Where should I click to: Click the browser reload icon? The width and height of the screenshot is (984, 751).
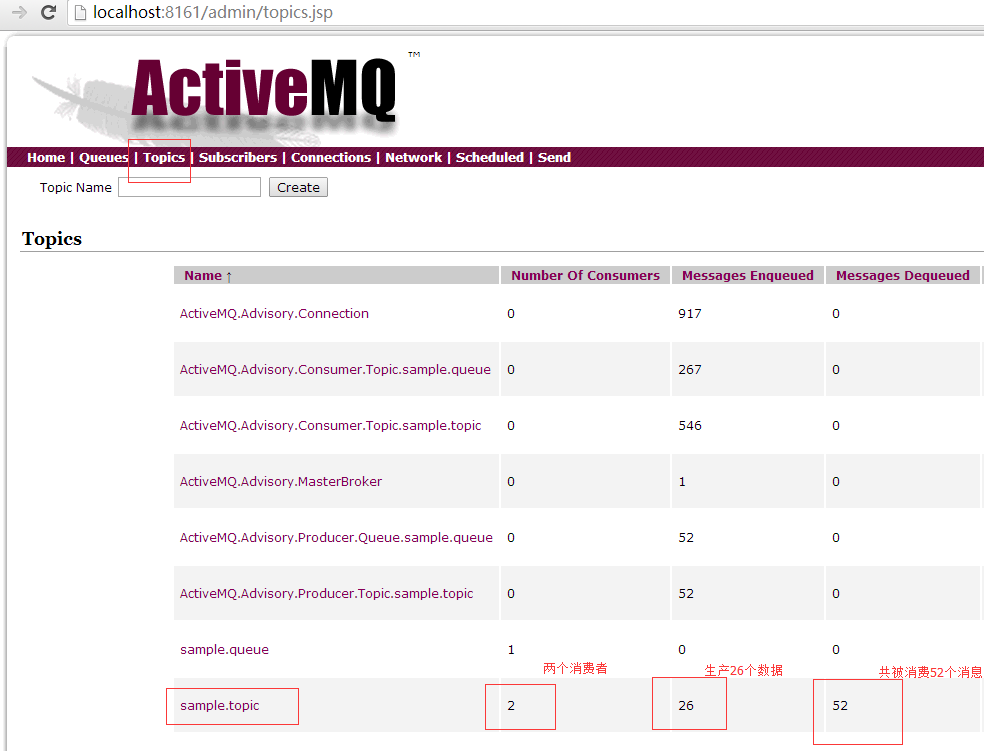[x=48, y=12]
